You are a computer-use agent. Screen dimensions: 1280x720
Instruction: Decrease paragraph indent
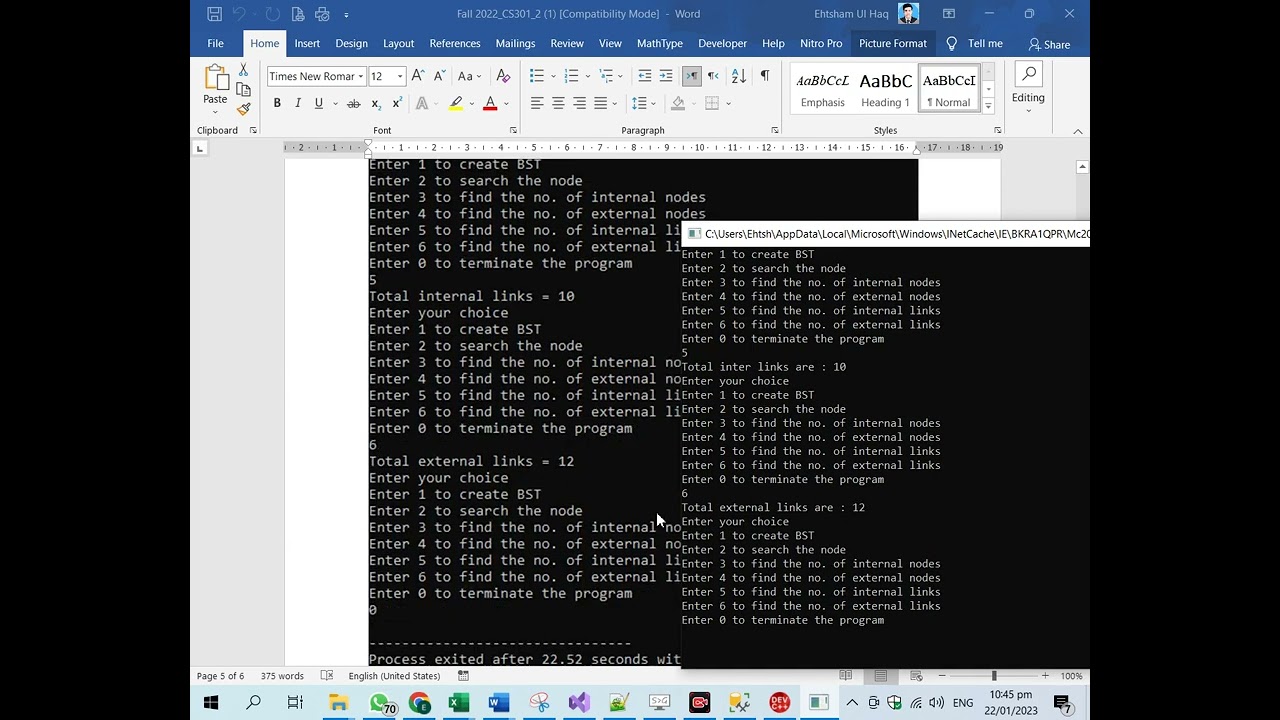click(645, 76)
